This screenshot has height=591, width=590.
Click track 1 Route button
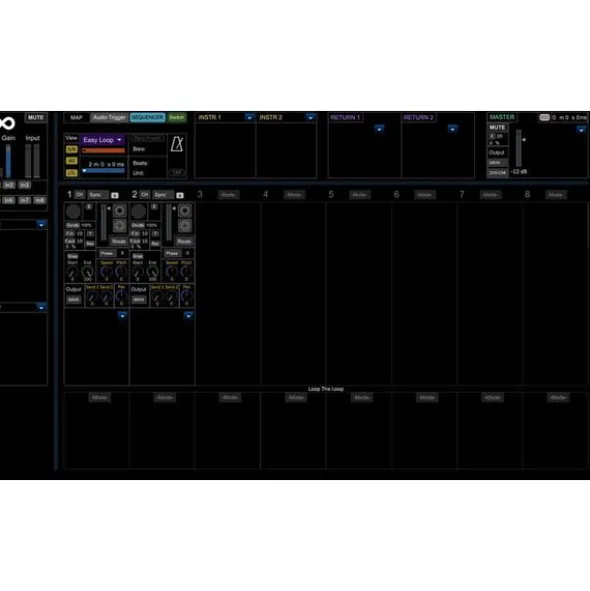[119, 241]
